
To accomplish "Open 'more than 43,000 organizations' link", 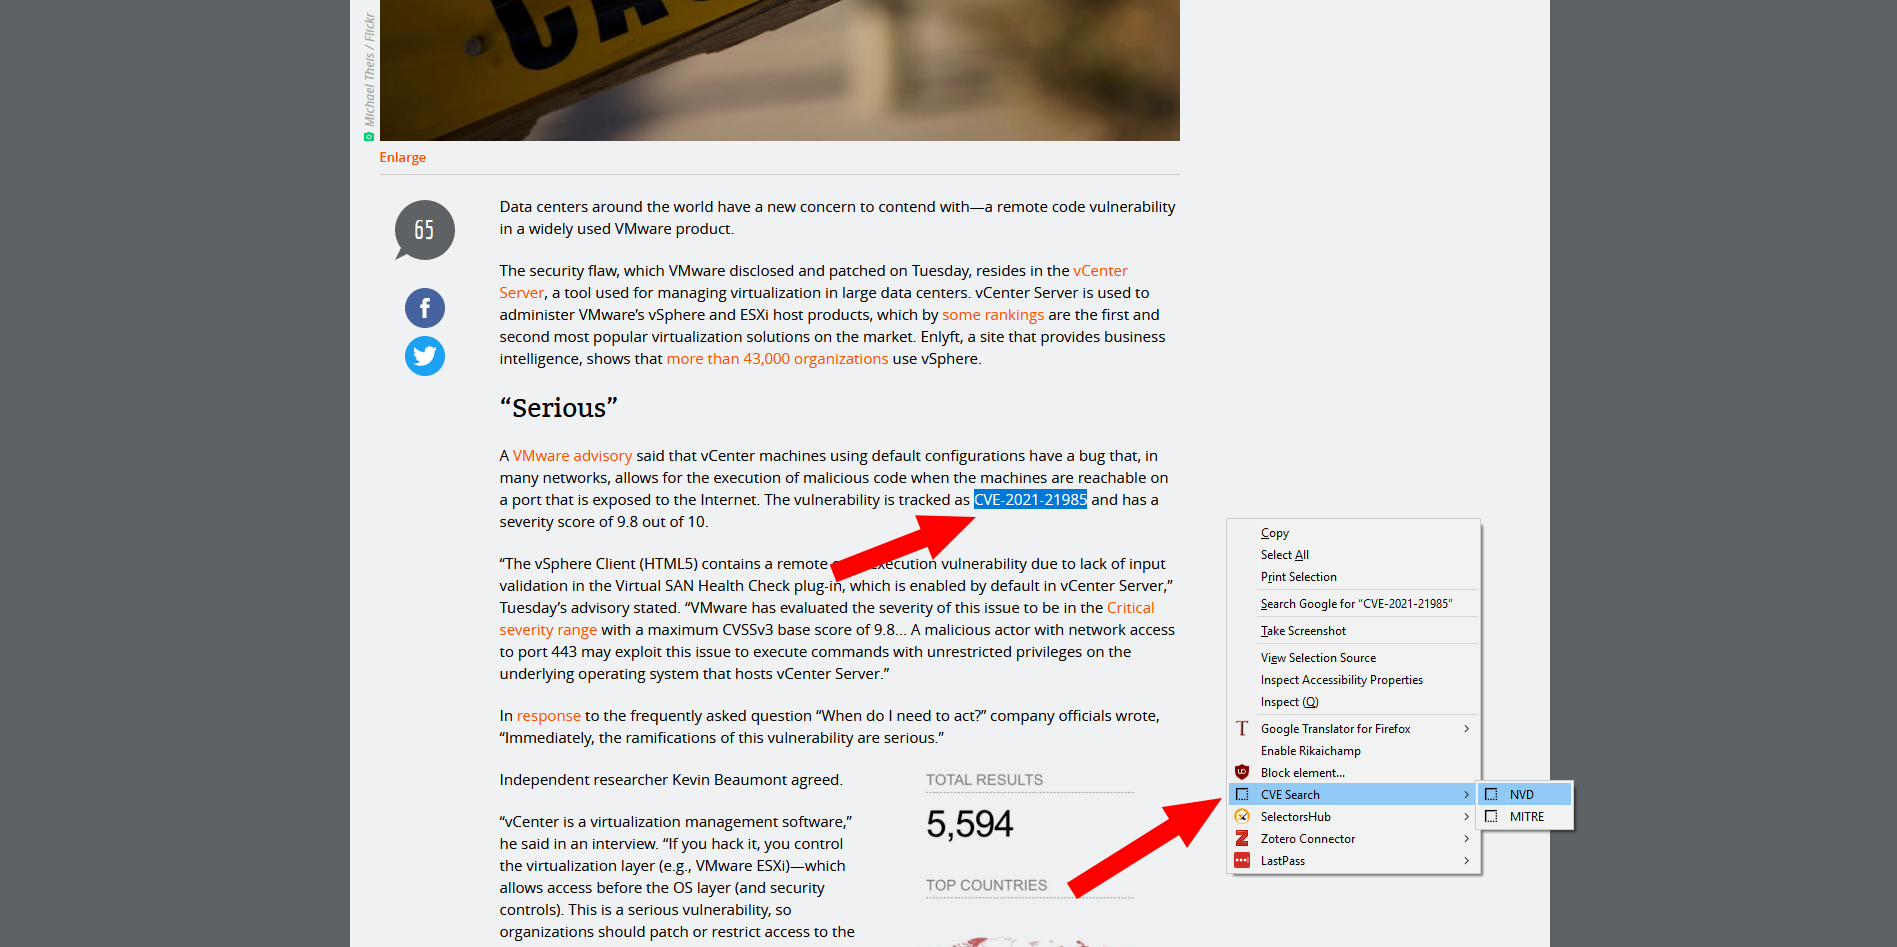I will (777, 359).
